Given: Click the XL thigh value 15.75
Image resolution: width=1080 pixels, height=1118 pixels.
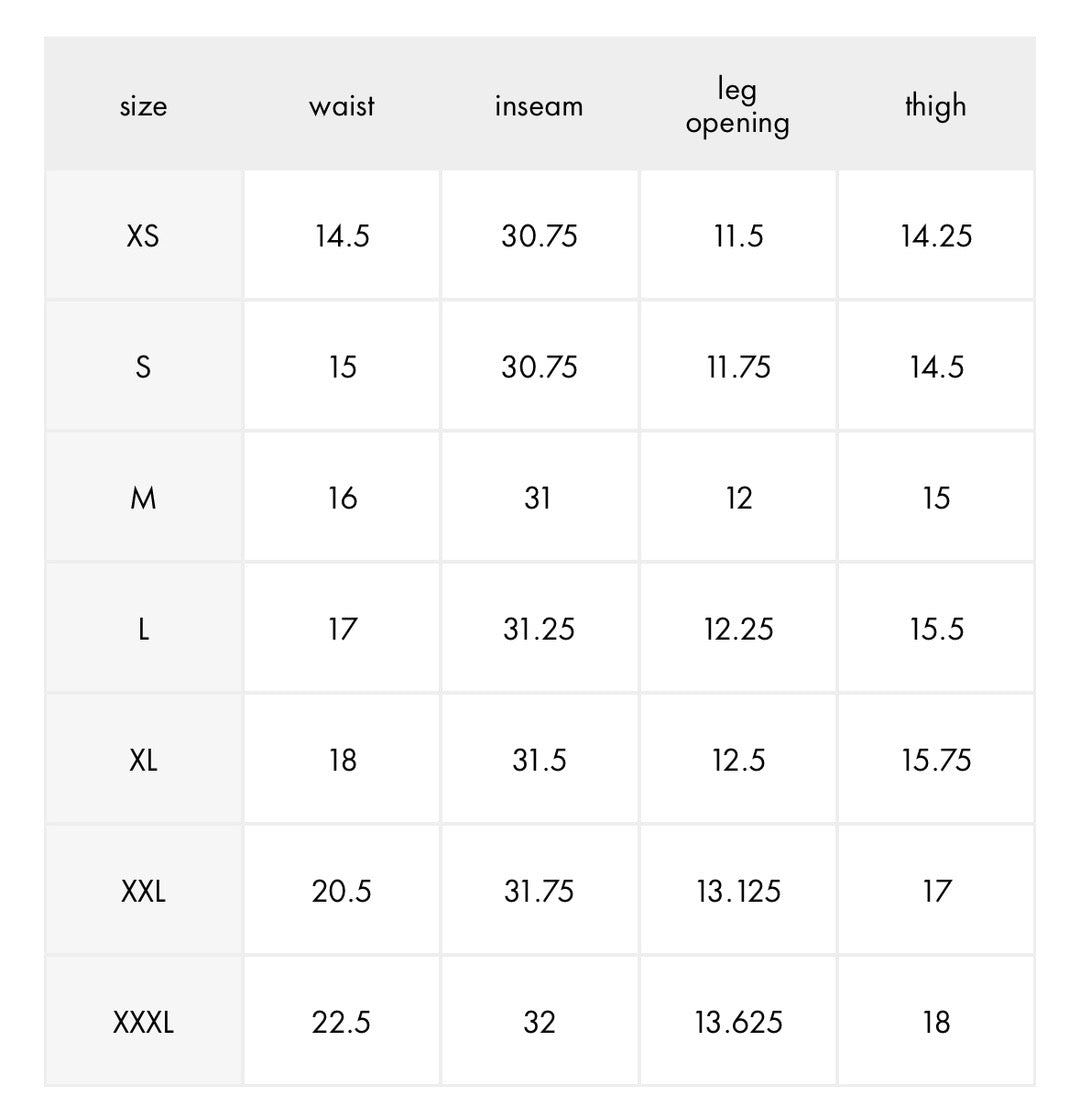Looking at the screenshot, I should pyautogui.click(x=936, y=760).
